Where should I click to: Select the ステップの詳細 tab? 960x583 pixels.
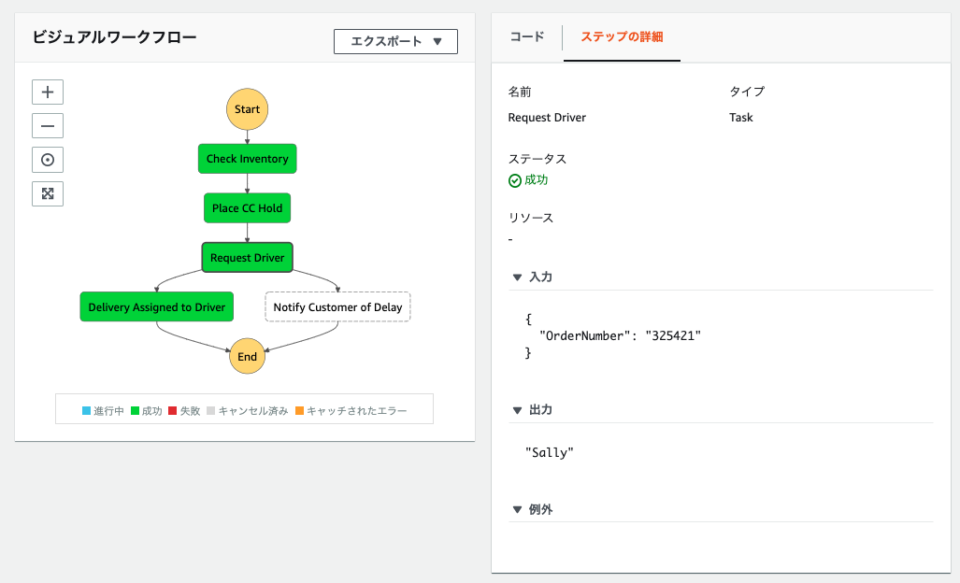point(622,37)
